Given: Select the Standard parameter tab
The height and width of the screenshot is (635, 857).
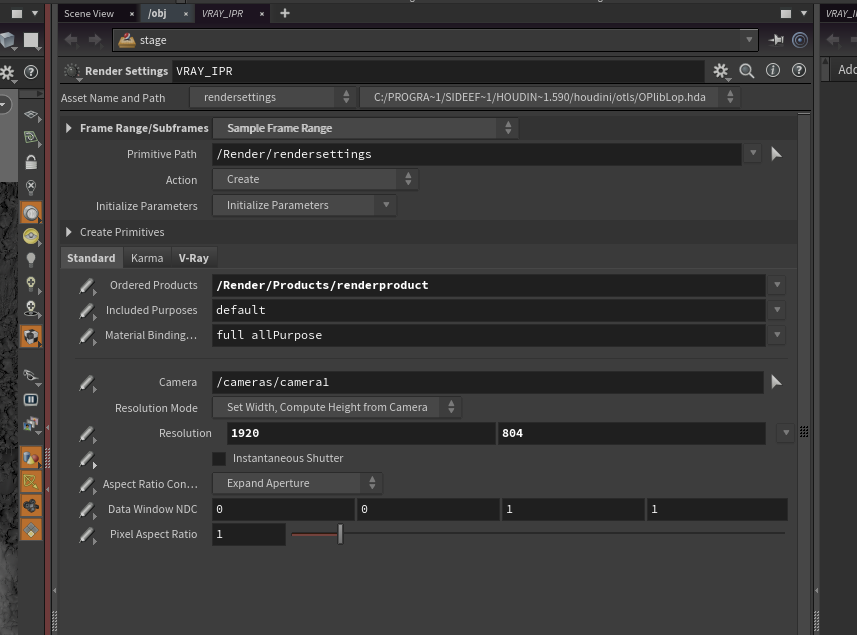Looking at the screenshot, I should coord(91,258).
